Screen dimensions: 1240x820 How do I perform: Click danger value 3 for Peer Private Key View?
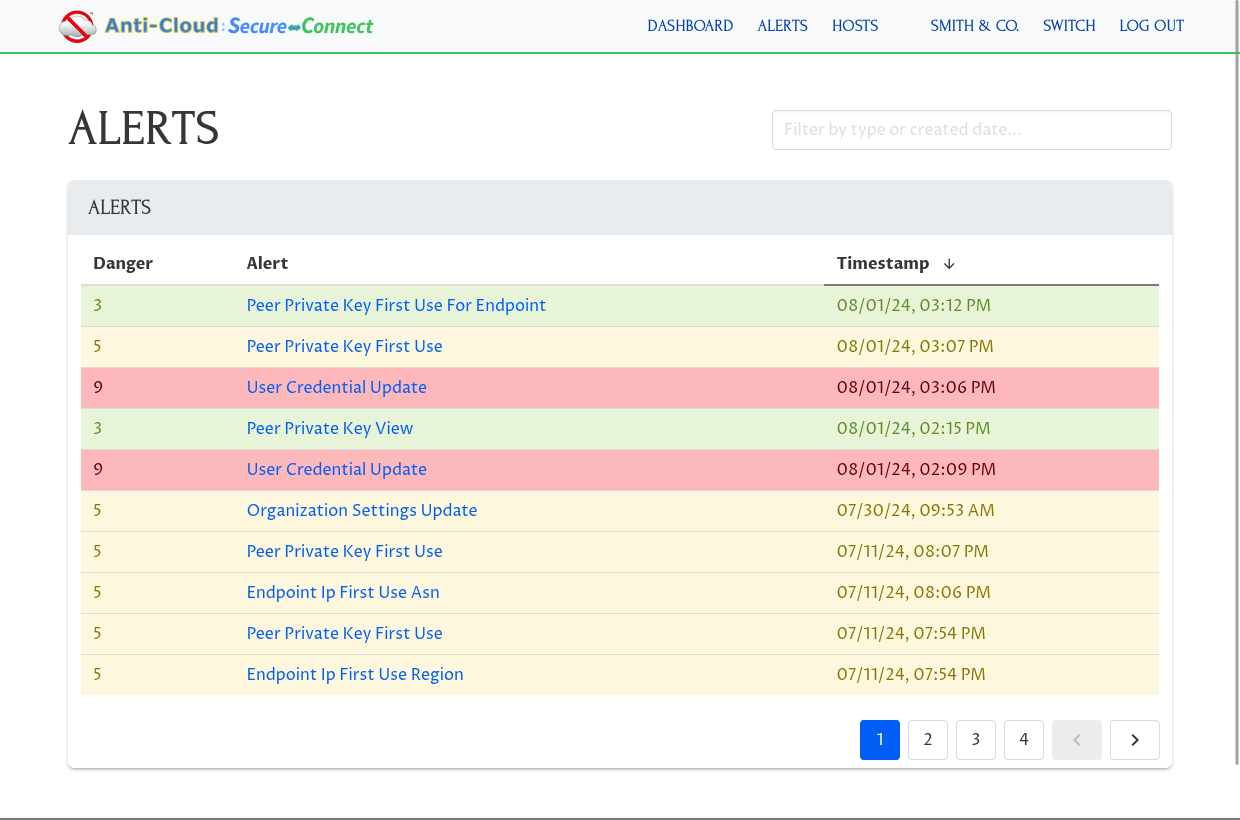pyautogui.click(x=98, y=428)
